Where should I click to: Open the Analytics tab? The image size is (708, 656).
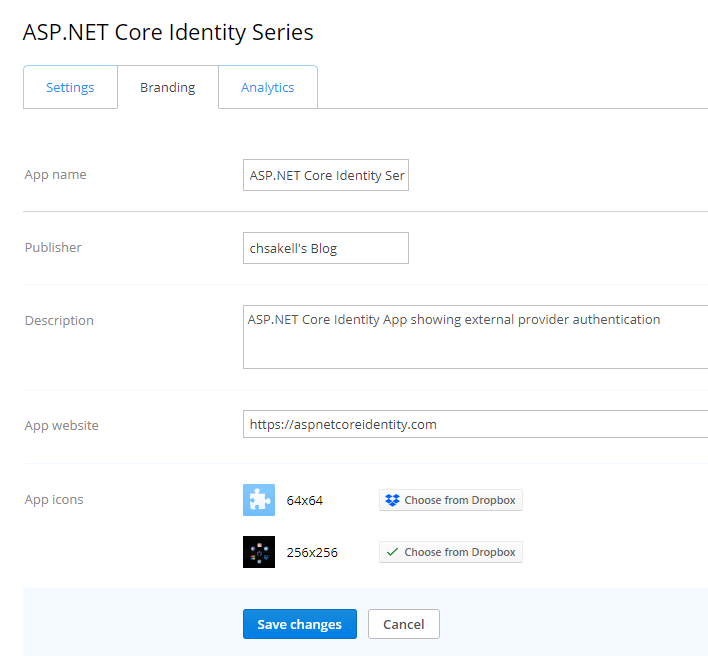(x=267, y=87)
